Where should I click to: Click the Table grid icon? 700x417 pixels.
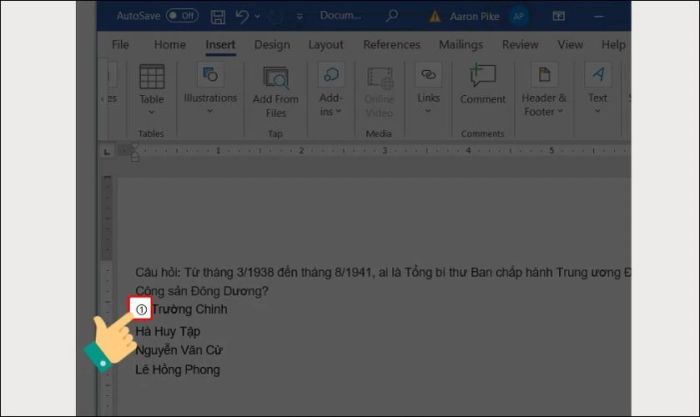click(152, 77)
